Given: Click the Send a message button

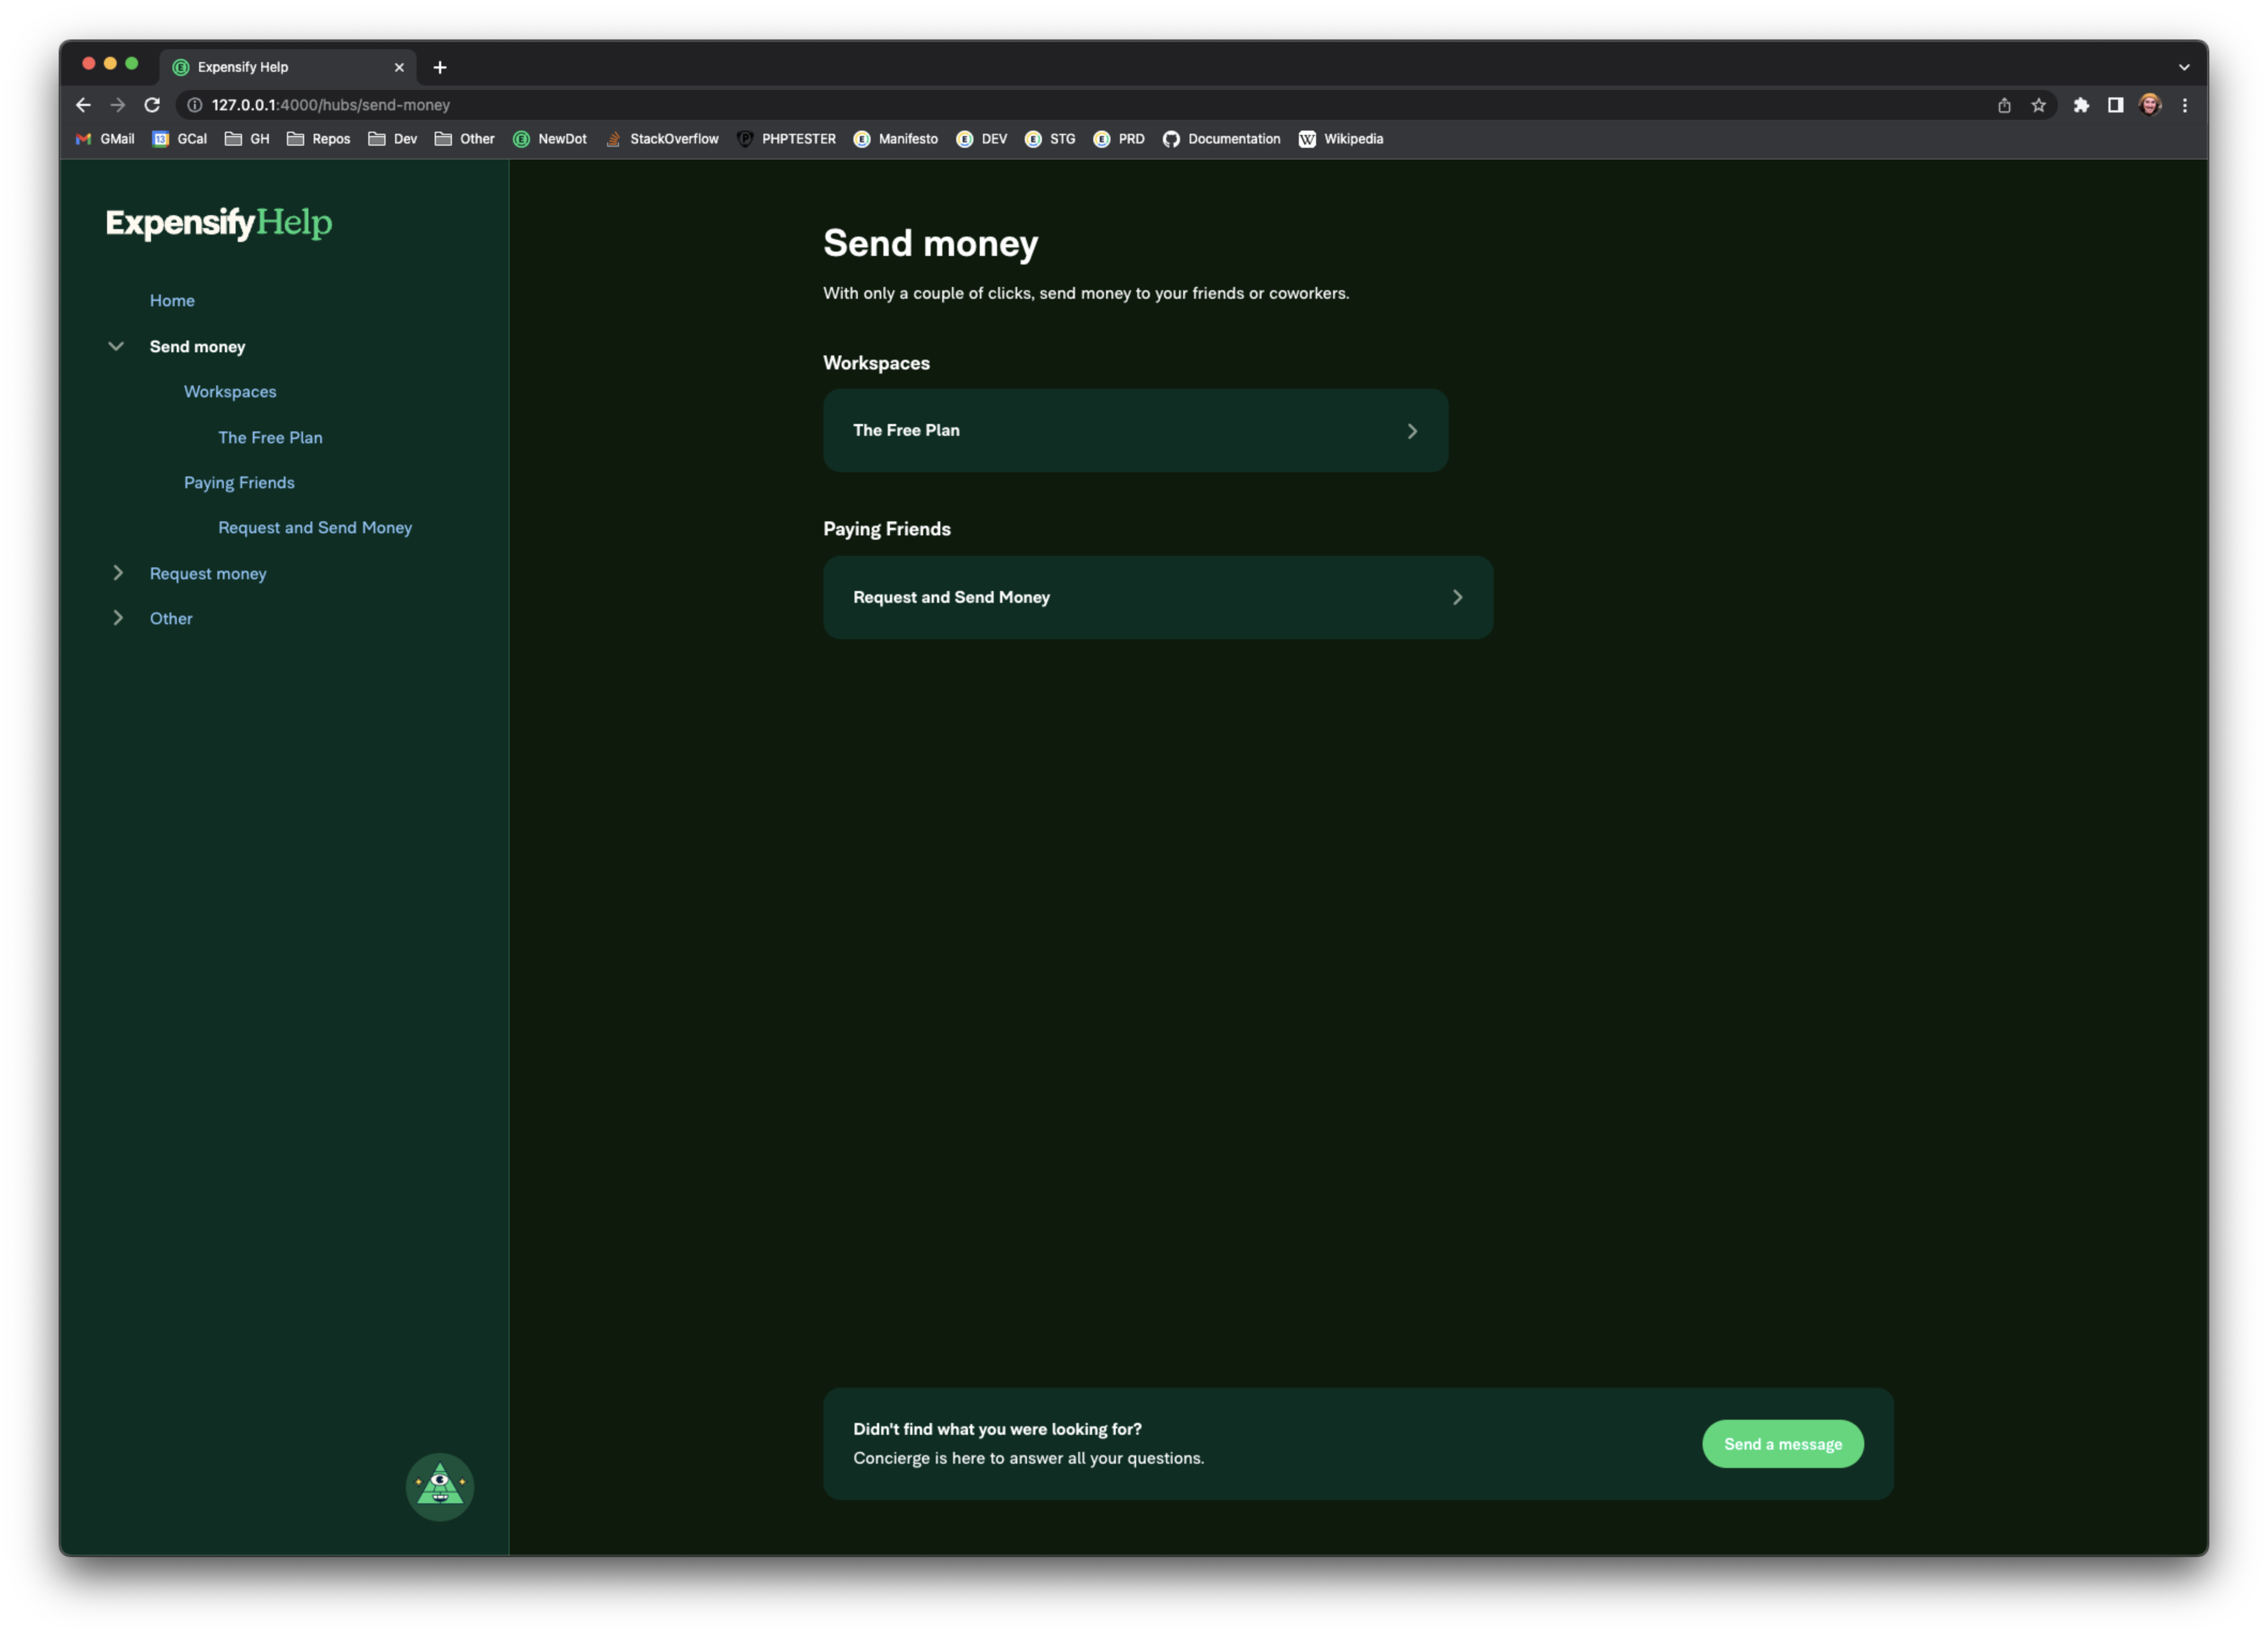Looking at the screenshot, I should click(x=1782, y=1443).
